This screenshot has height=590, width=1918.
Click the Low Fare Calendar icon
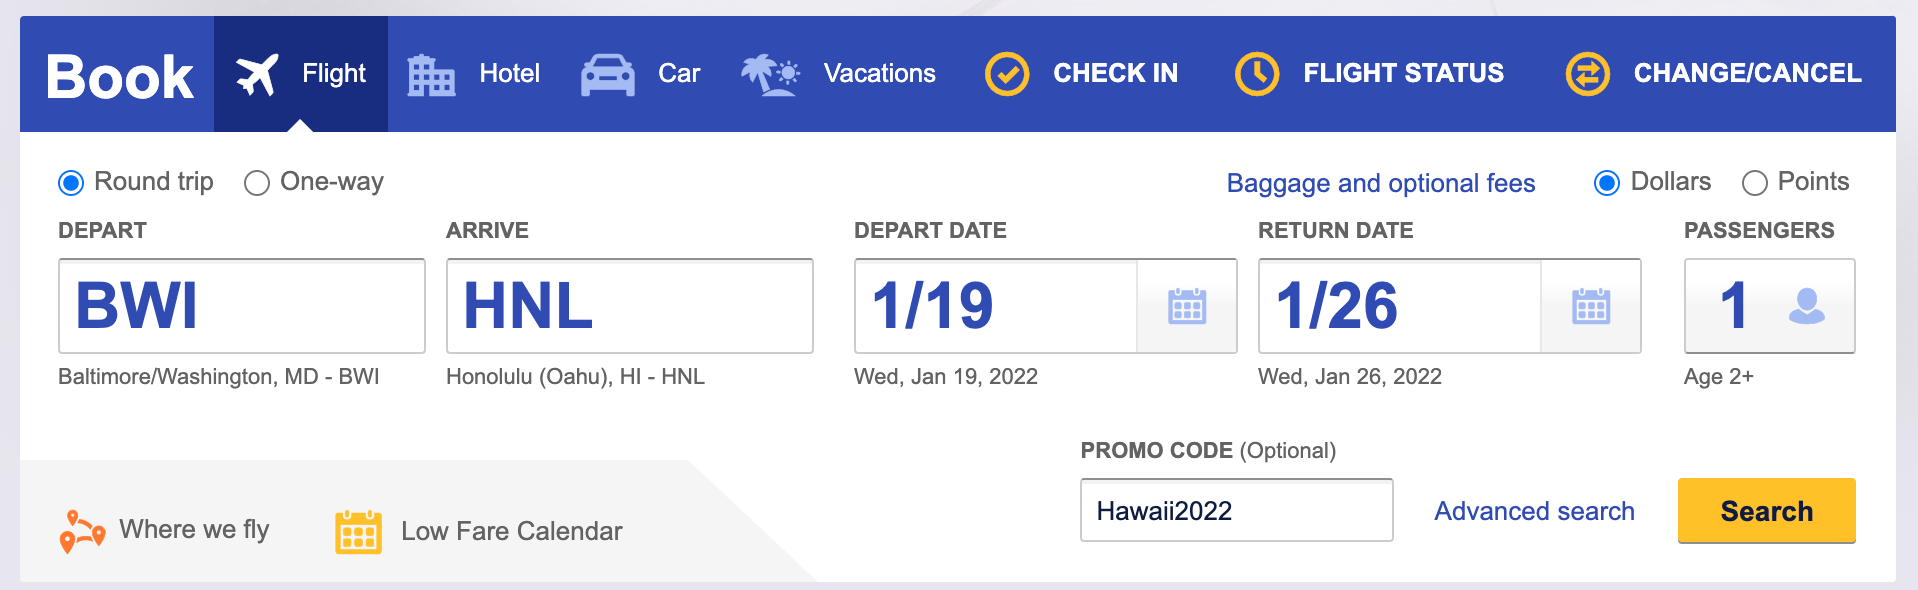coord(358,531)
